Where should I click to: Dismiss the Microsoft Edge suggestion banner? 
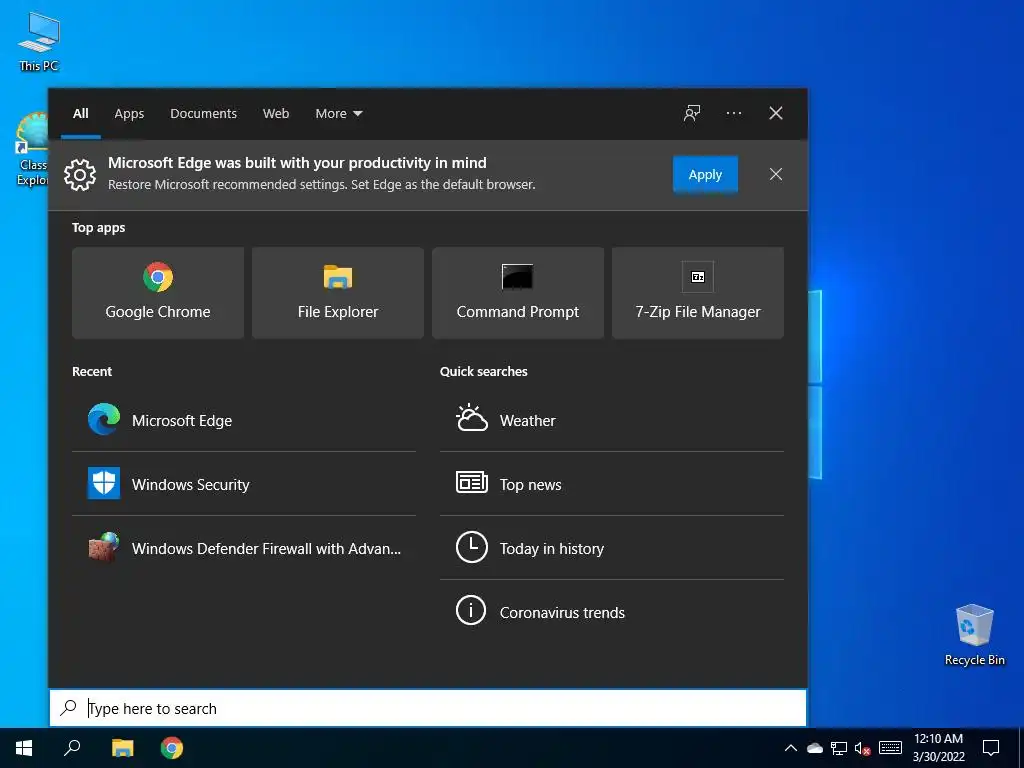coord(776,174)
